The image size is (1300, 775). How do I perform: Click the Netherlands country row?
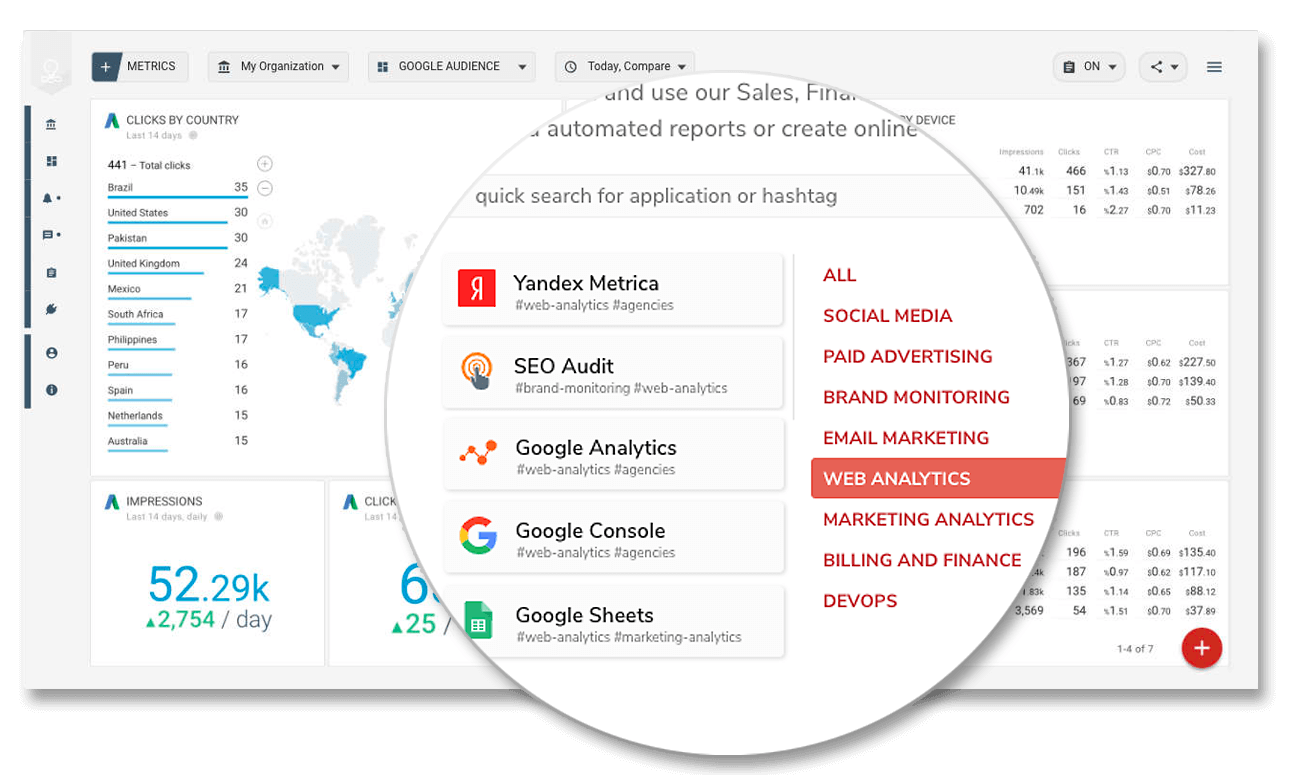pyautogui.click(x=178, y=416)
